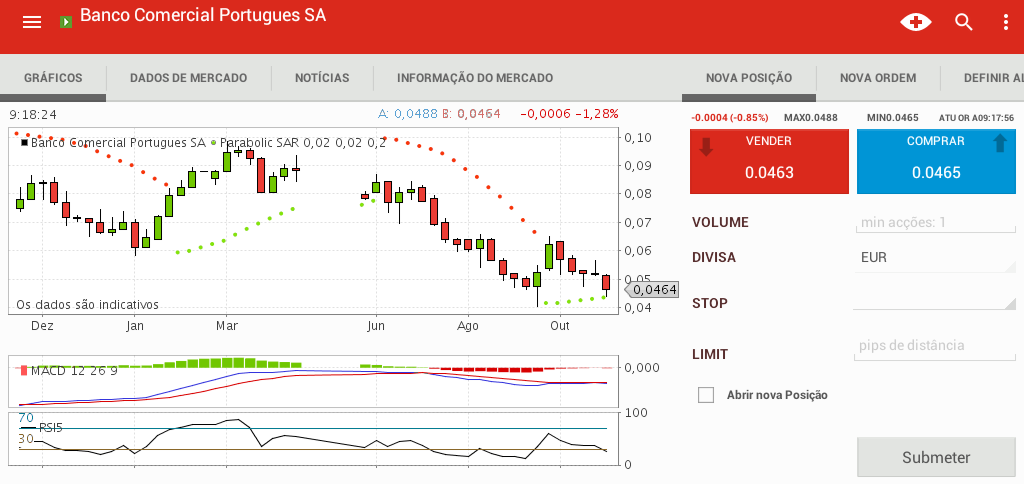Expand the Divisa EUR dropdown
The height and width of the screenshot is (484, 1024).
(934, 258)
